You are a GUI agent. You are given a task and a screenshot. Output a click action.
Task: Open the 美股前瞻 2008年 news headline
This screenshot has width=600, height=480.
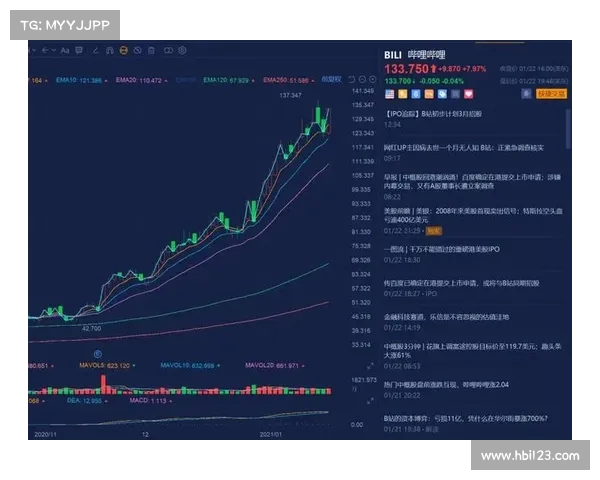473,215
